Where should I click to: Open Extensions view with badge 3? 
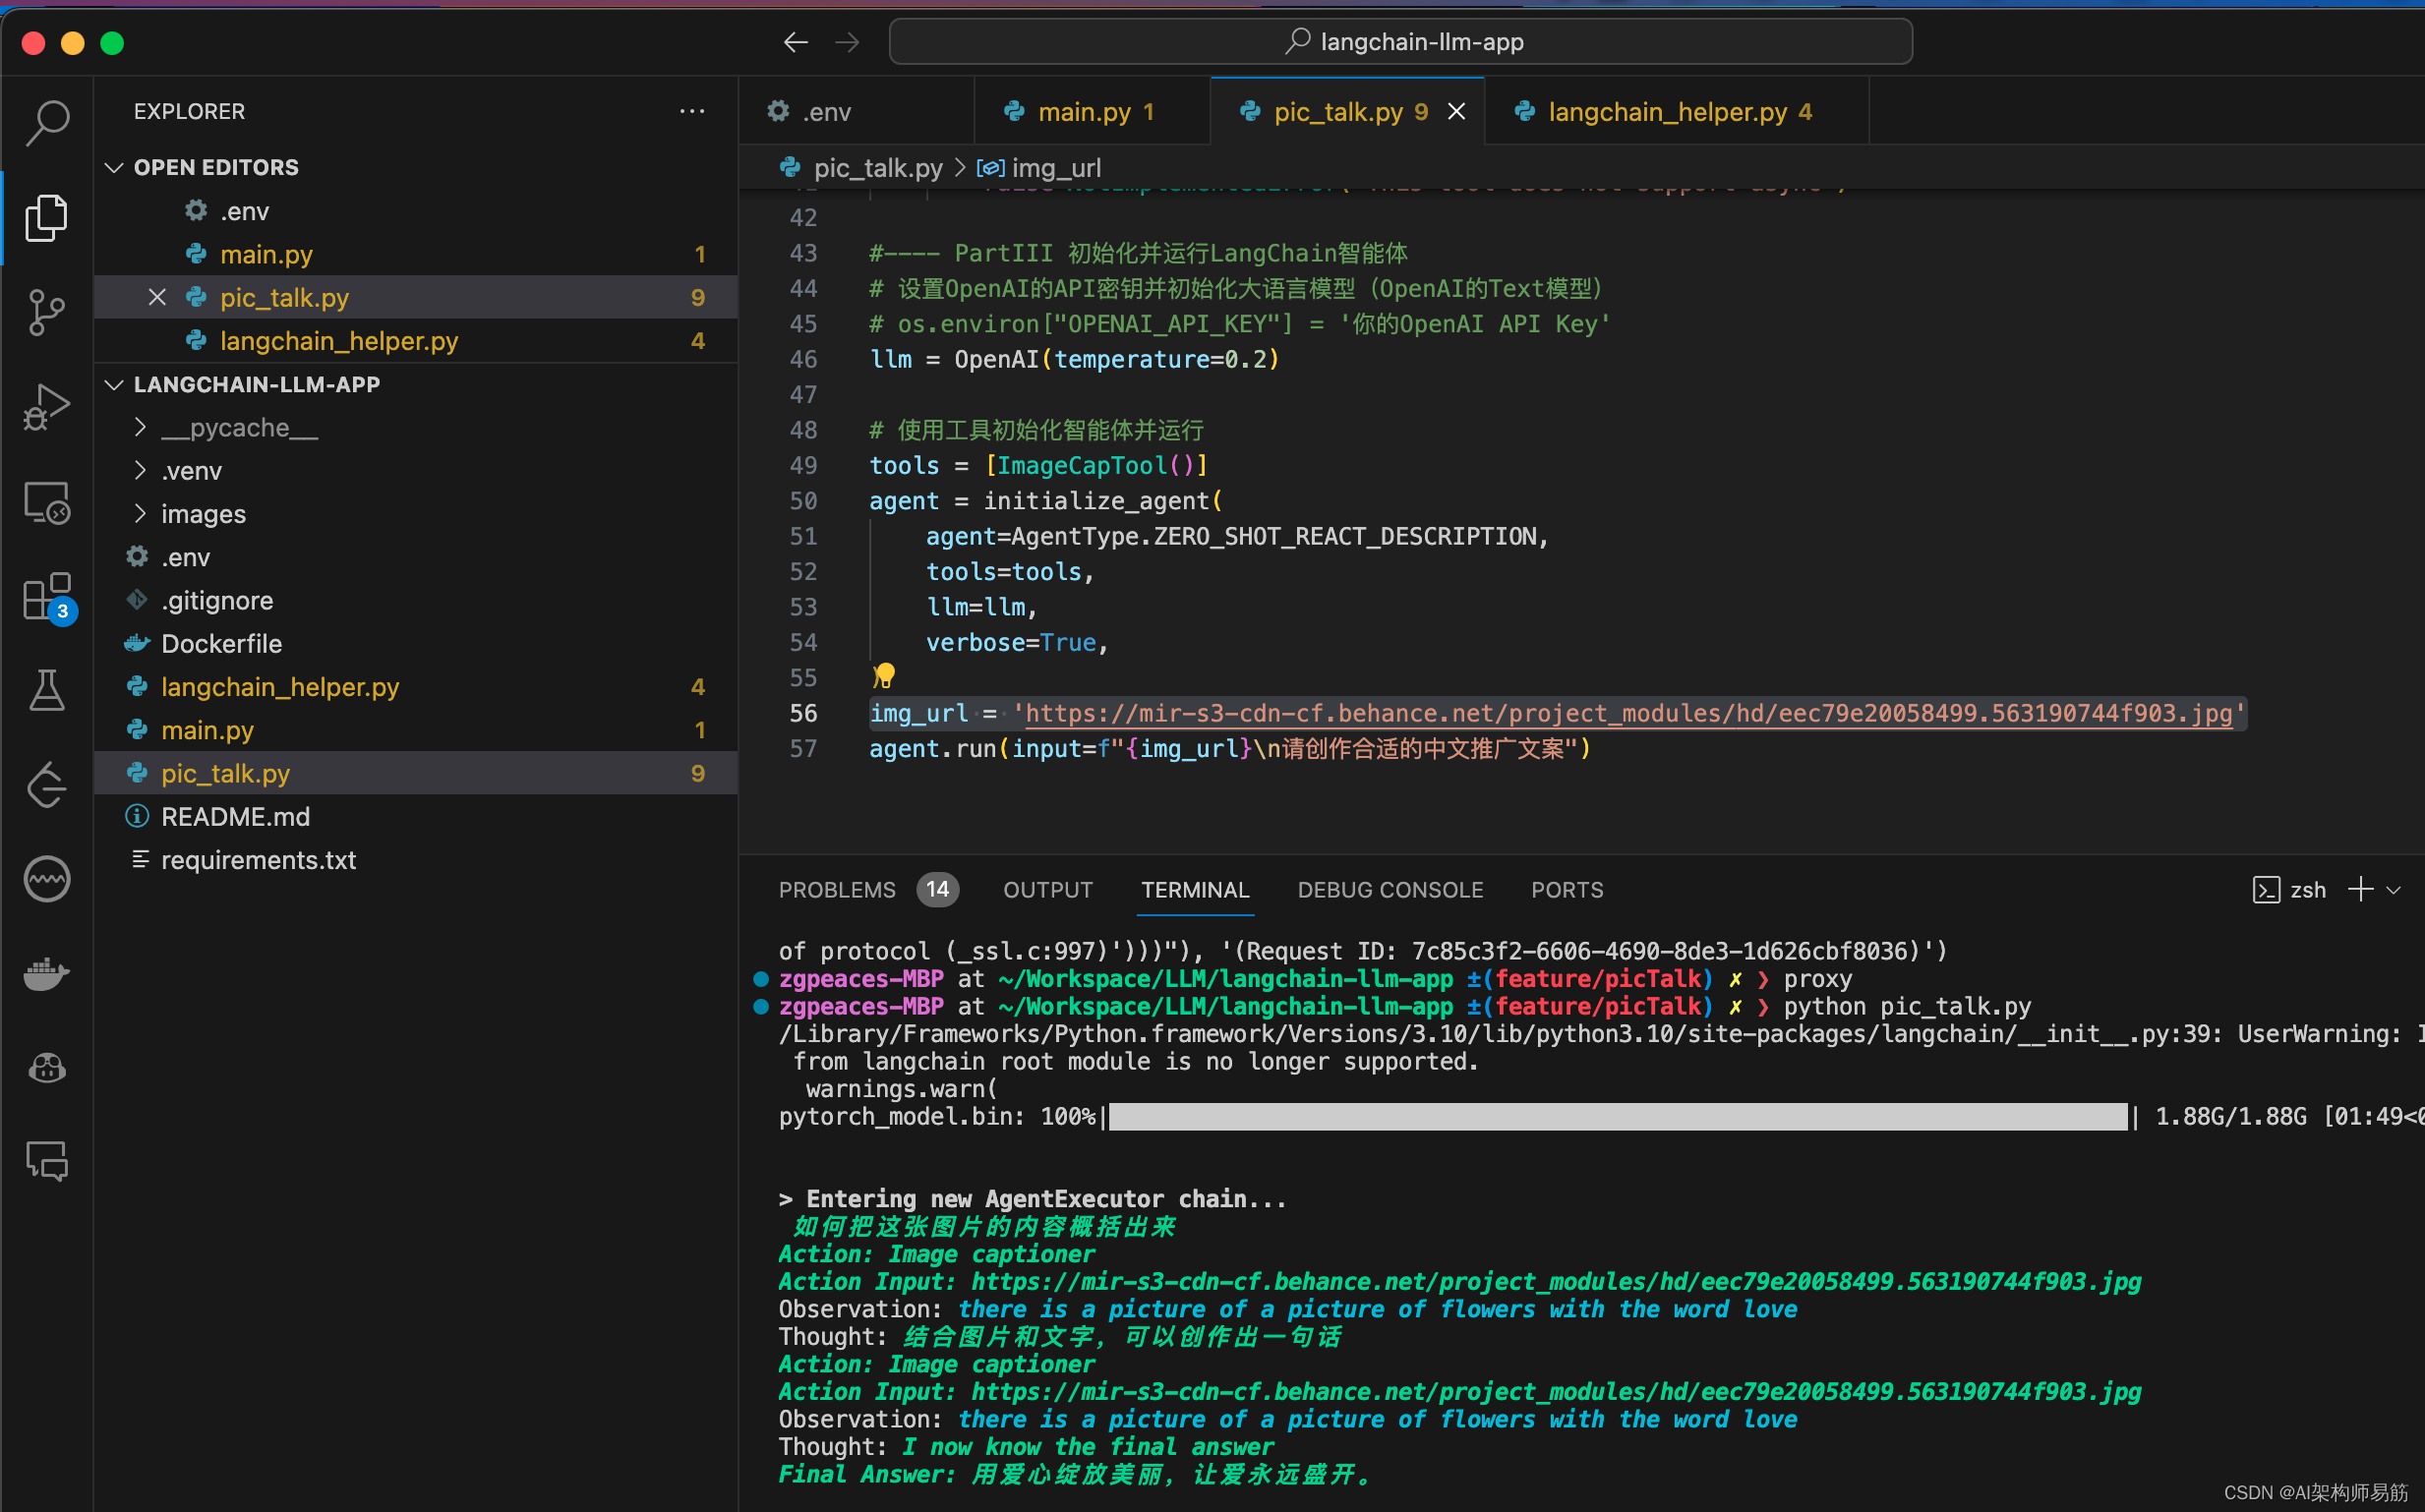click(x=47, y=597)
